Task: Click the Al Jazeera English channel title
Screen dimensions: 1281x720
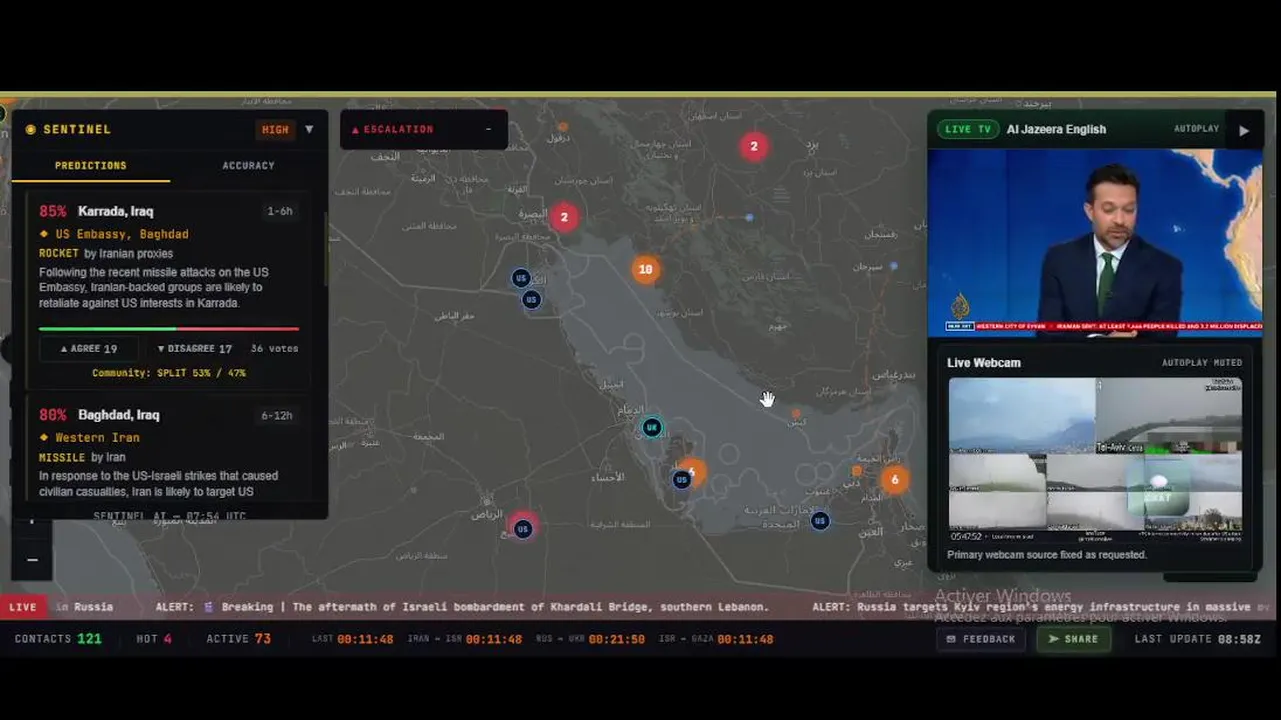Action: (x=1056, y=129)
